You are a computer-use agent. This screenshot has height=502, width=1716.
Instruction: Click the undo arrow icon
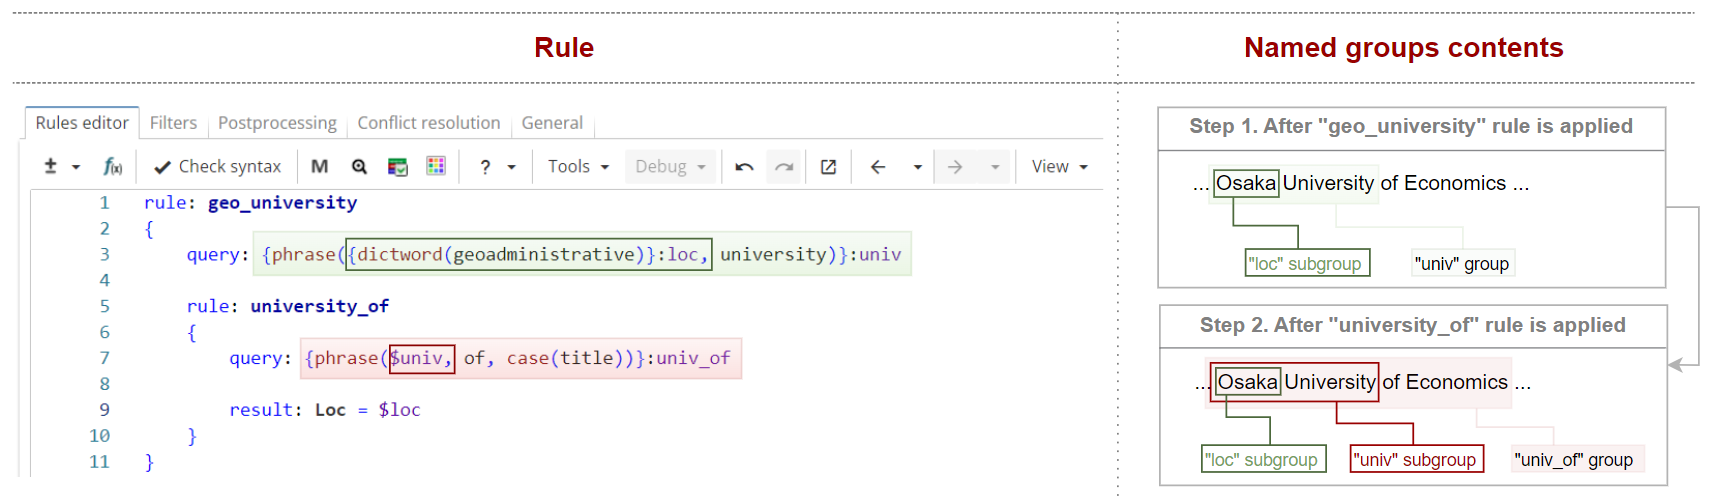744,167
